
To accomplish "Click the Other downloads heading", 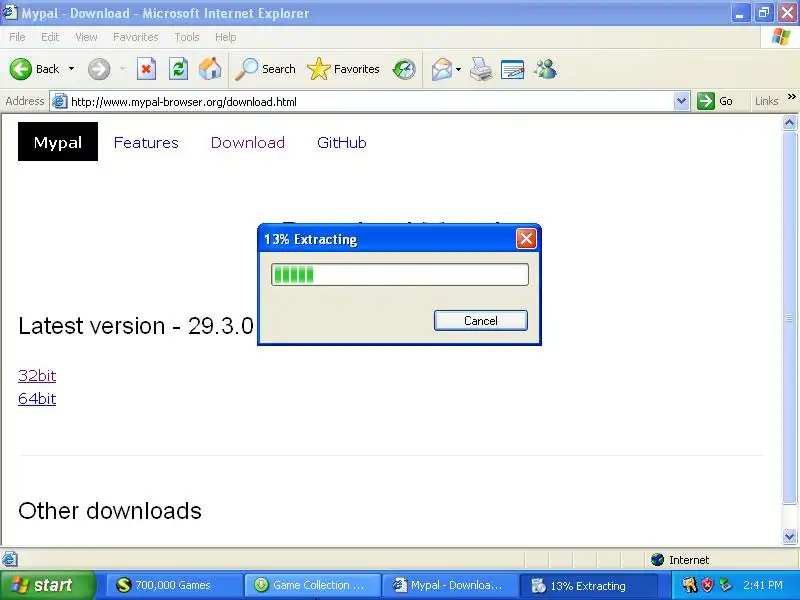I will [110, 511].
